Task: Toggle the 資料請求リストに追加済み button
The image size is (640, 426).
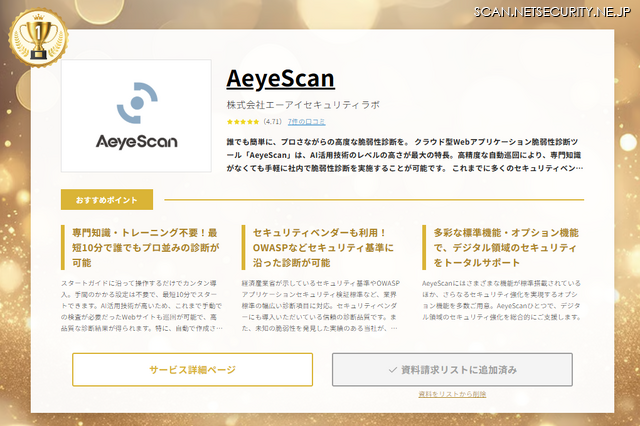Action: coord(452,370)
